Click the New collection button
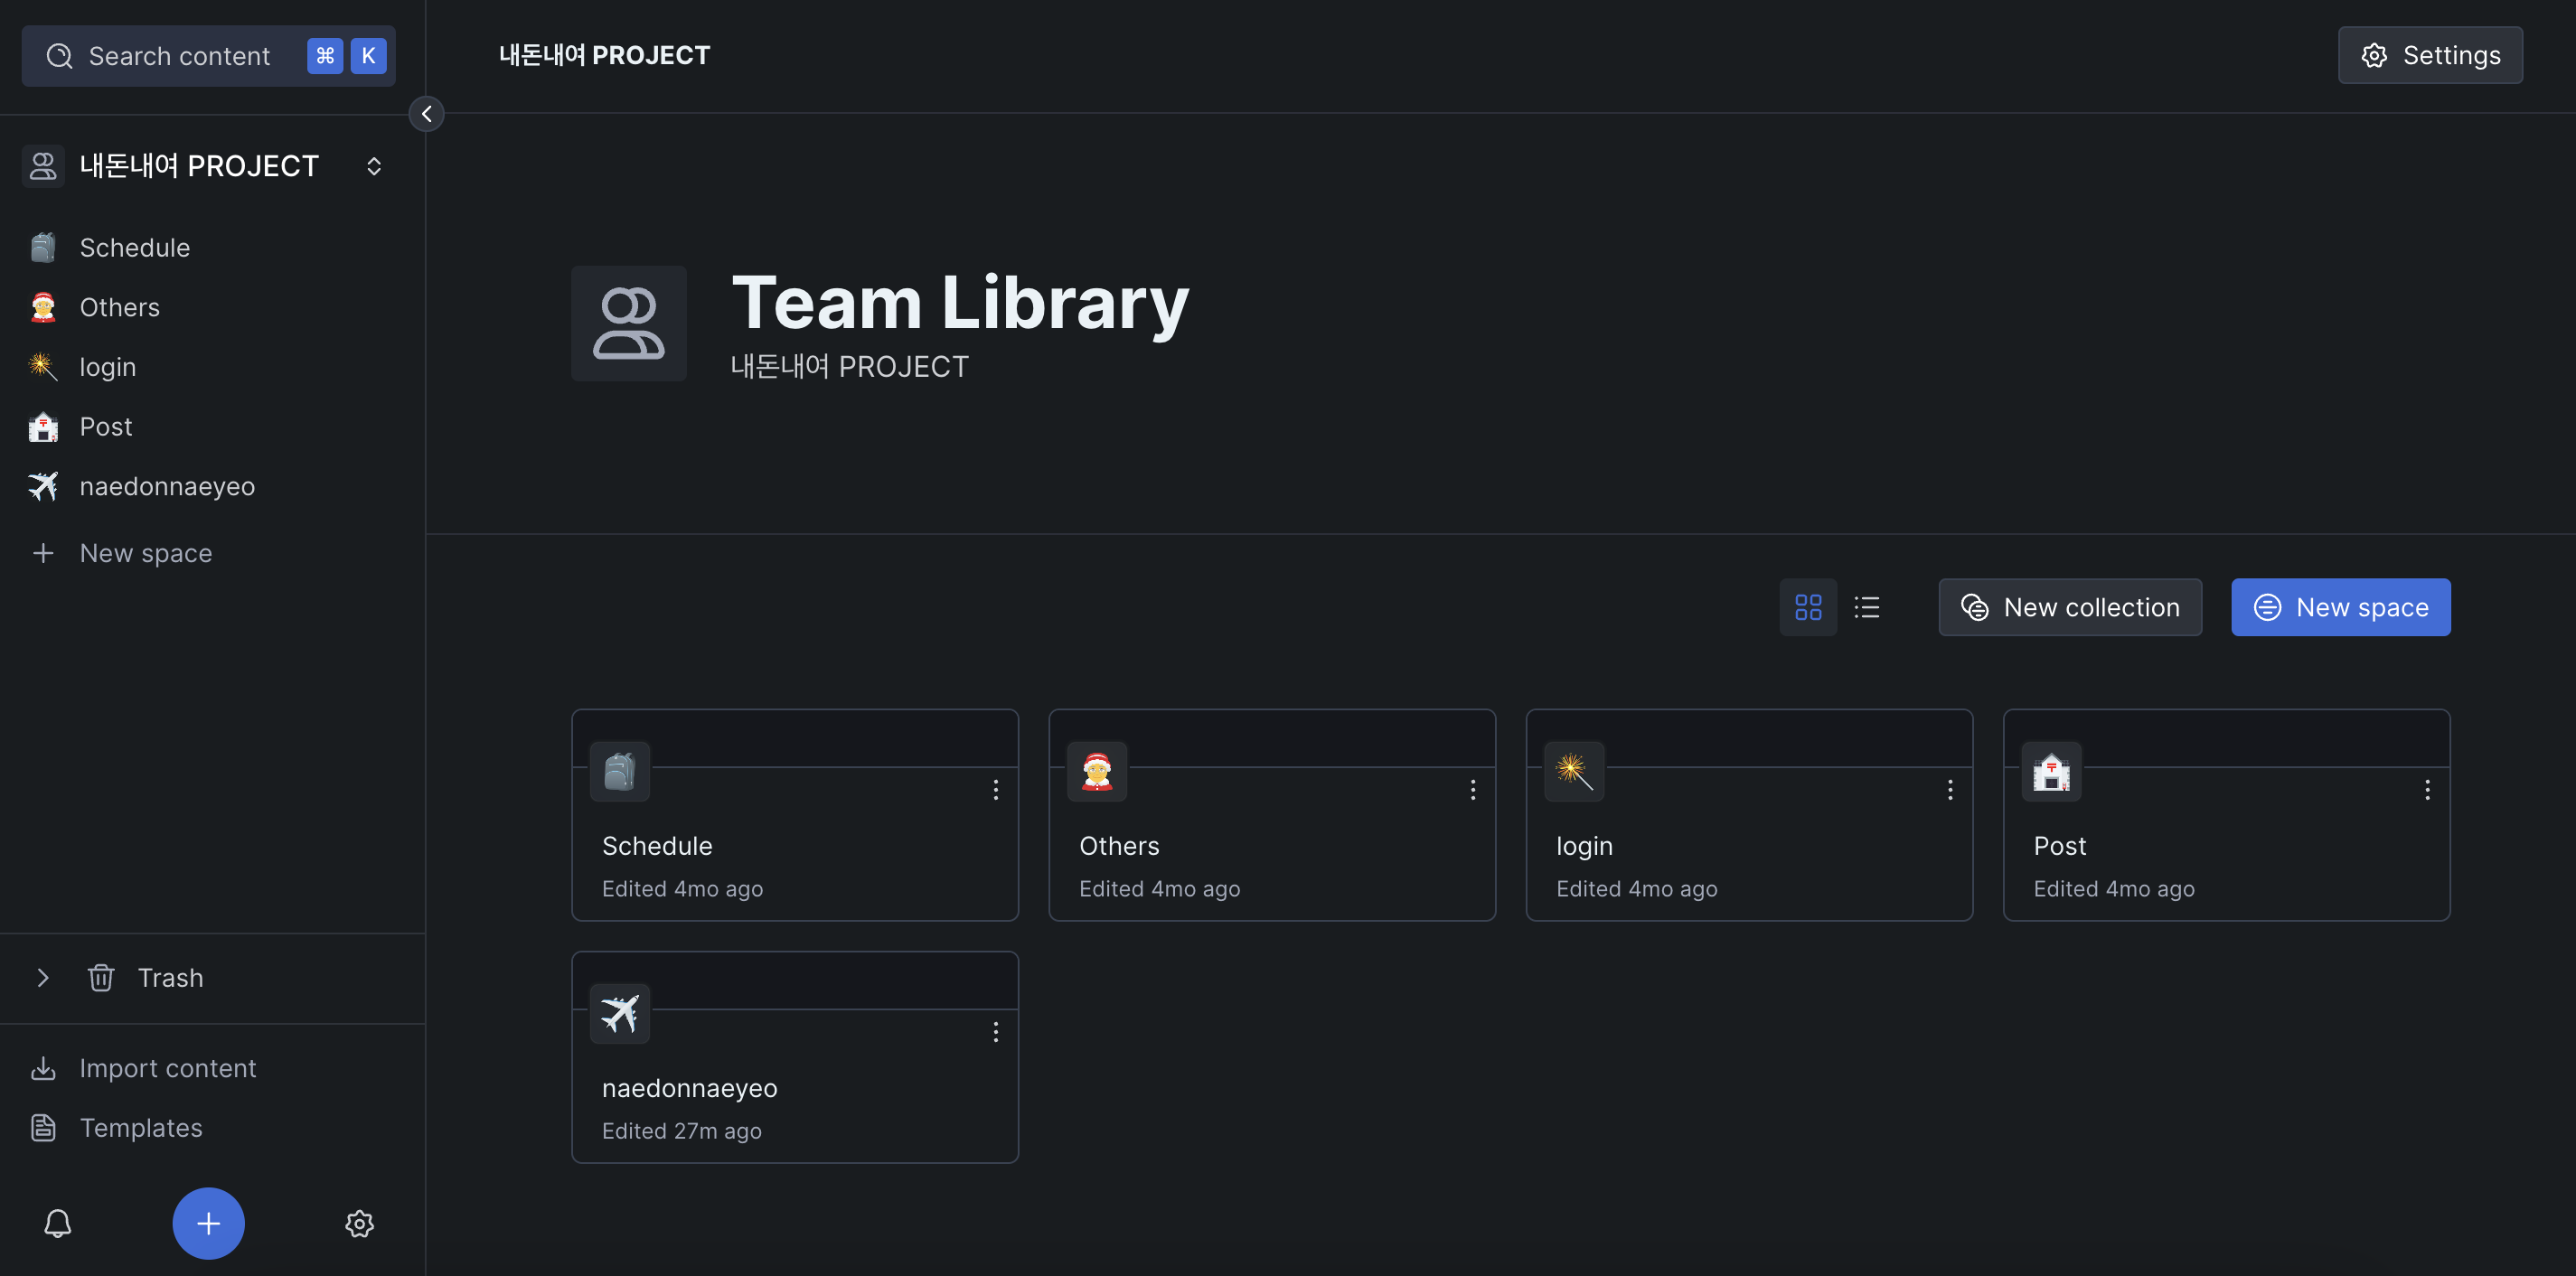Screen dimensions: 2576x1276 click(x=2069, y=607)
